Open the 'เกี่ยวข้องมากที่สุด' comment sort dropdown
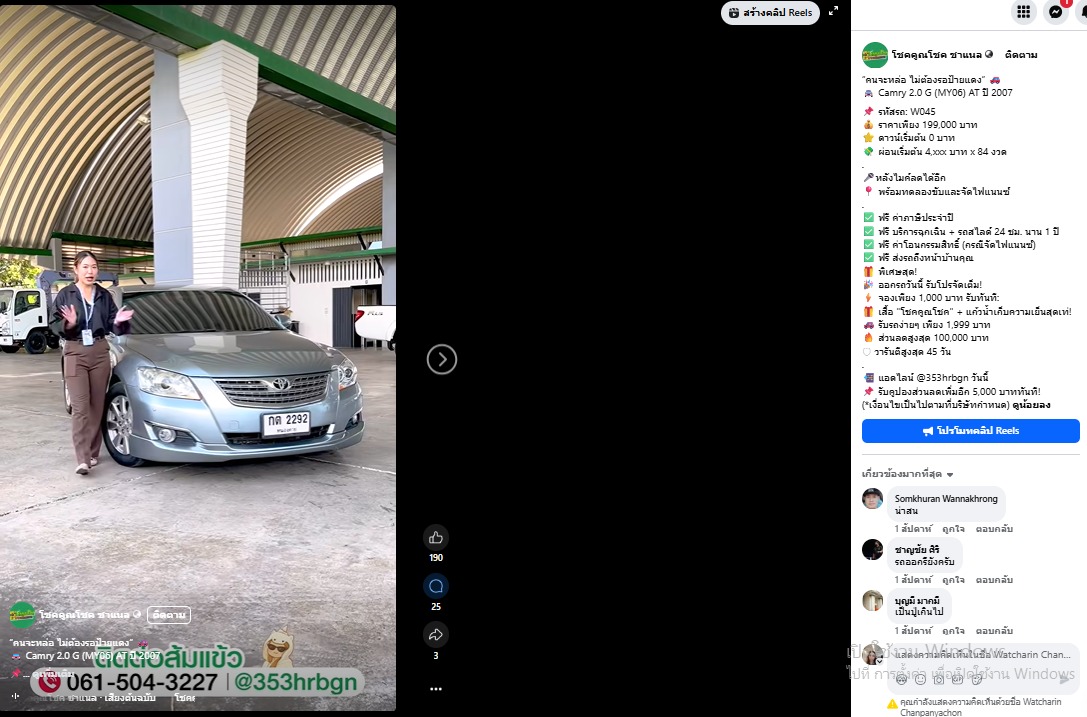The height and width of the screenshot is (717, 1087). [907, 474]
